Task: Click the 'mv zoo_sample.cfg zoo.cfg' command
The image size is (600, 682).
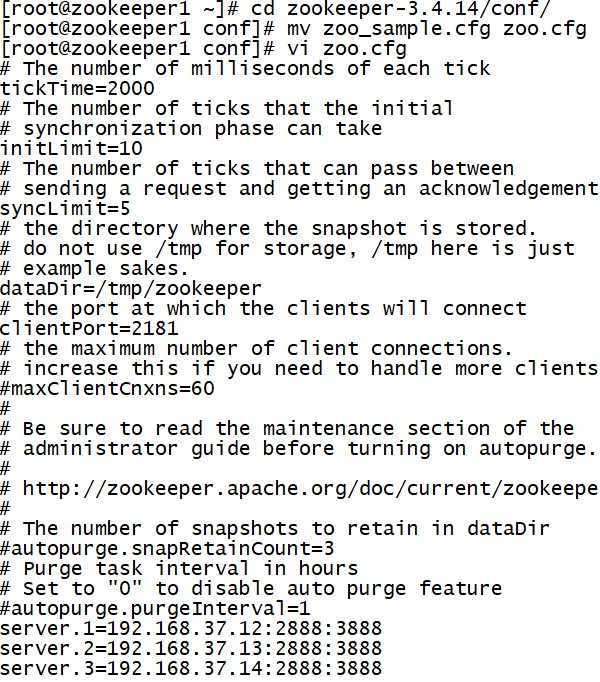Action: tap(436, 29)
